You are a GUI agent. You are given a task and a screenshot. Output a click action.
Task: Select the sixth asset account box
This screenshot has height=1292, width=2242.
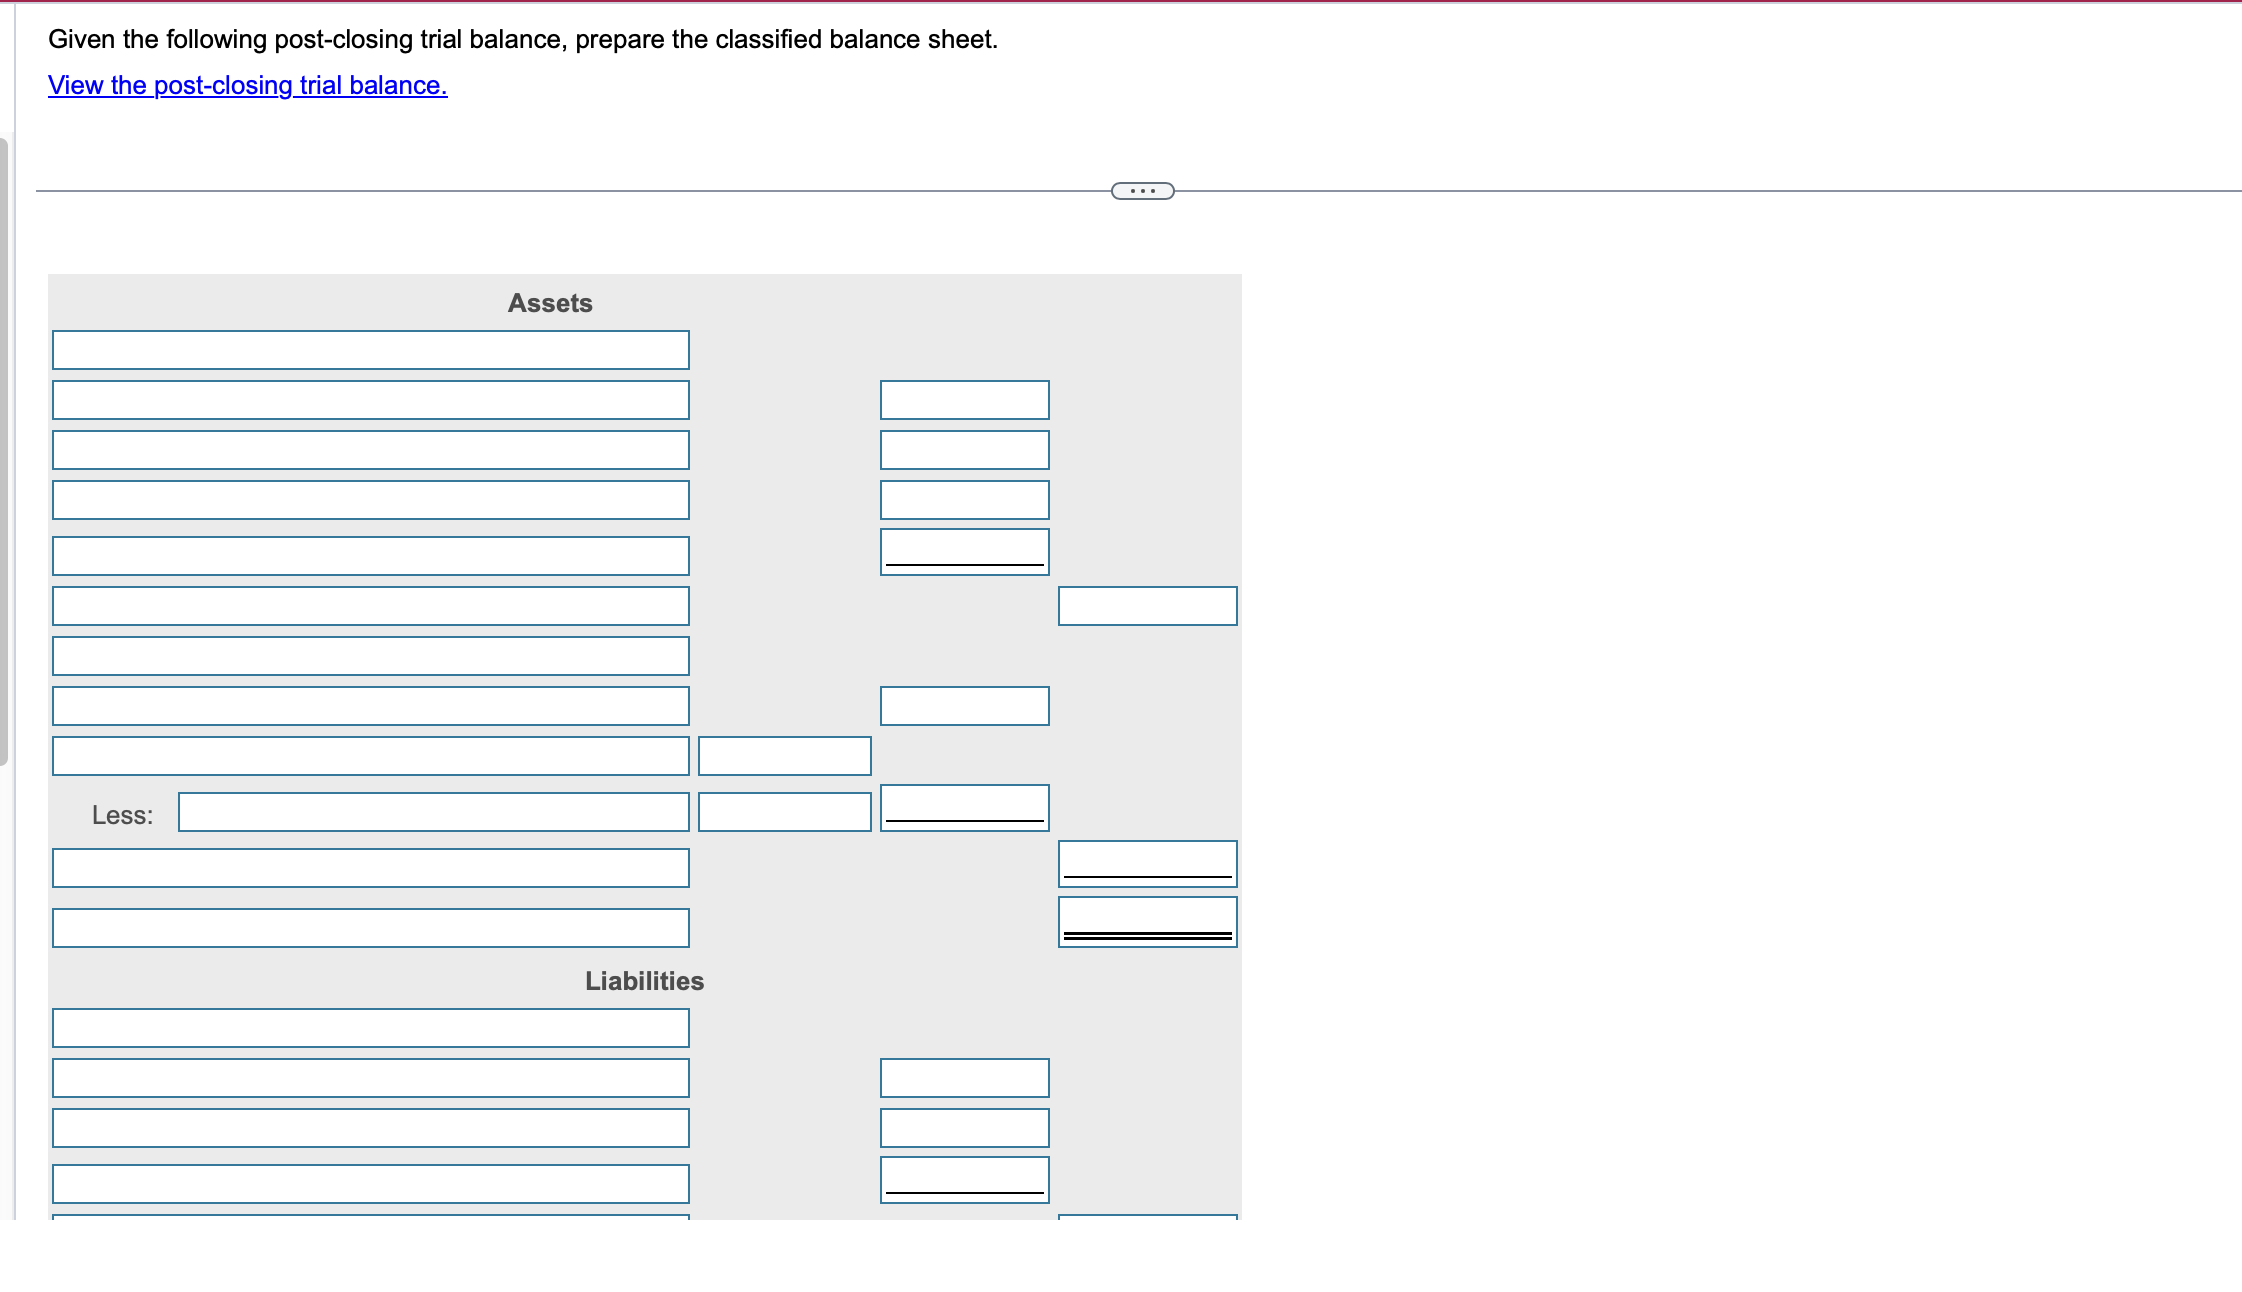point(370,605)
